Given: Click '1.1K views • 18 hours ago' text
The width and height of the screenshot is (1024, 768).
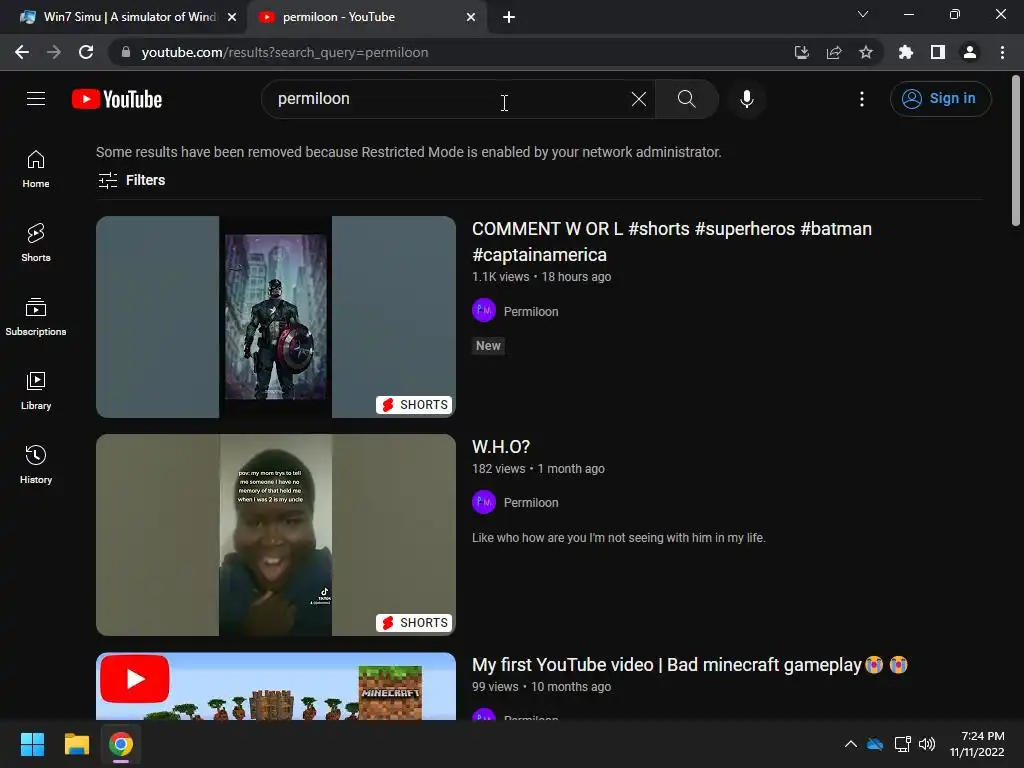Looking at the screenshot, I should (x=541, y=277).
